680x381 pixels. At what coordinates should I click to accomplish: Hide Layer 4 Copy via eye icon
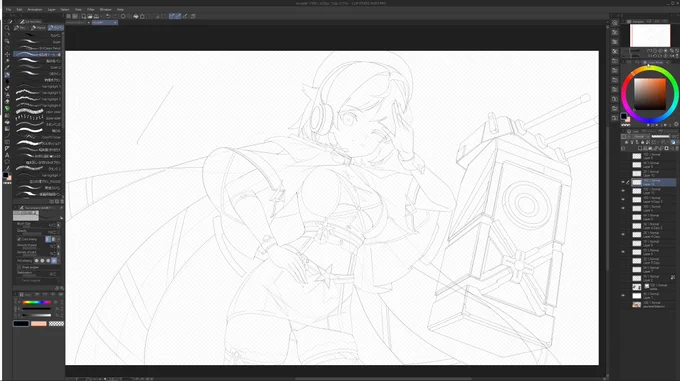[x=623, y=234]
